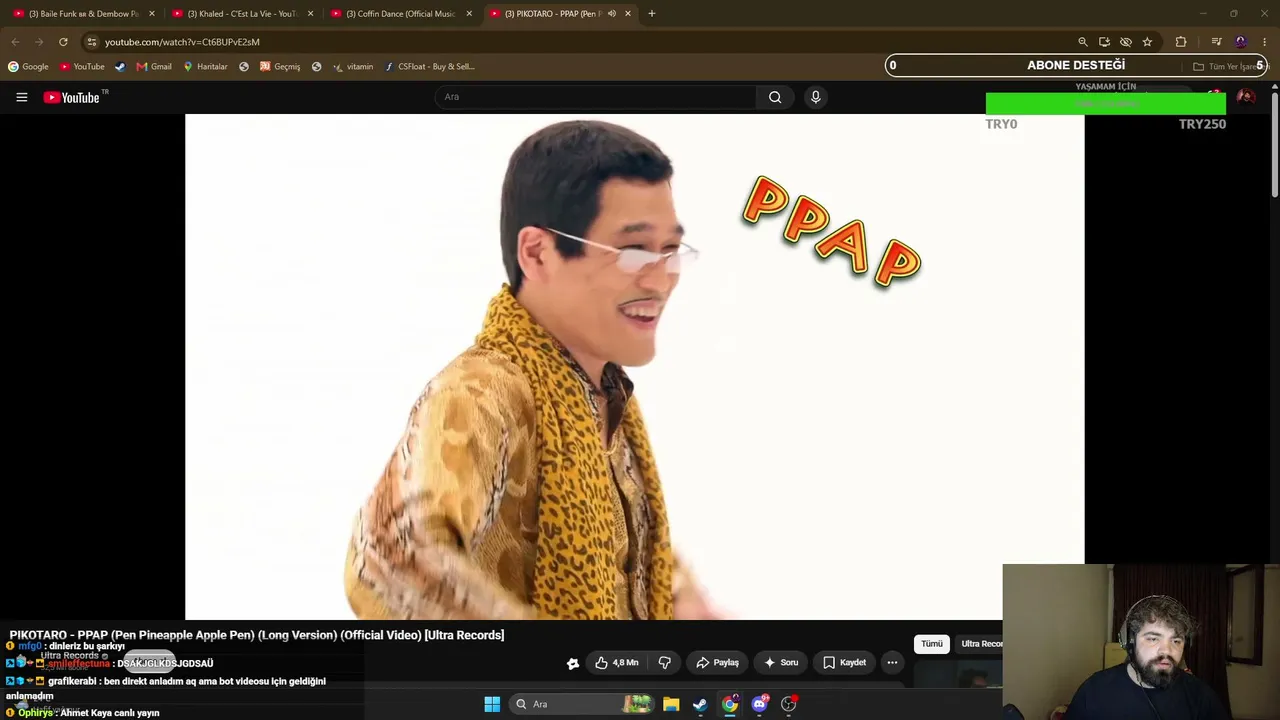1280x720 pixels.
Task: Dislike the PPAP video
Action: point(665,662)
